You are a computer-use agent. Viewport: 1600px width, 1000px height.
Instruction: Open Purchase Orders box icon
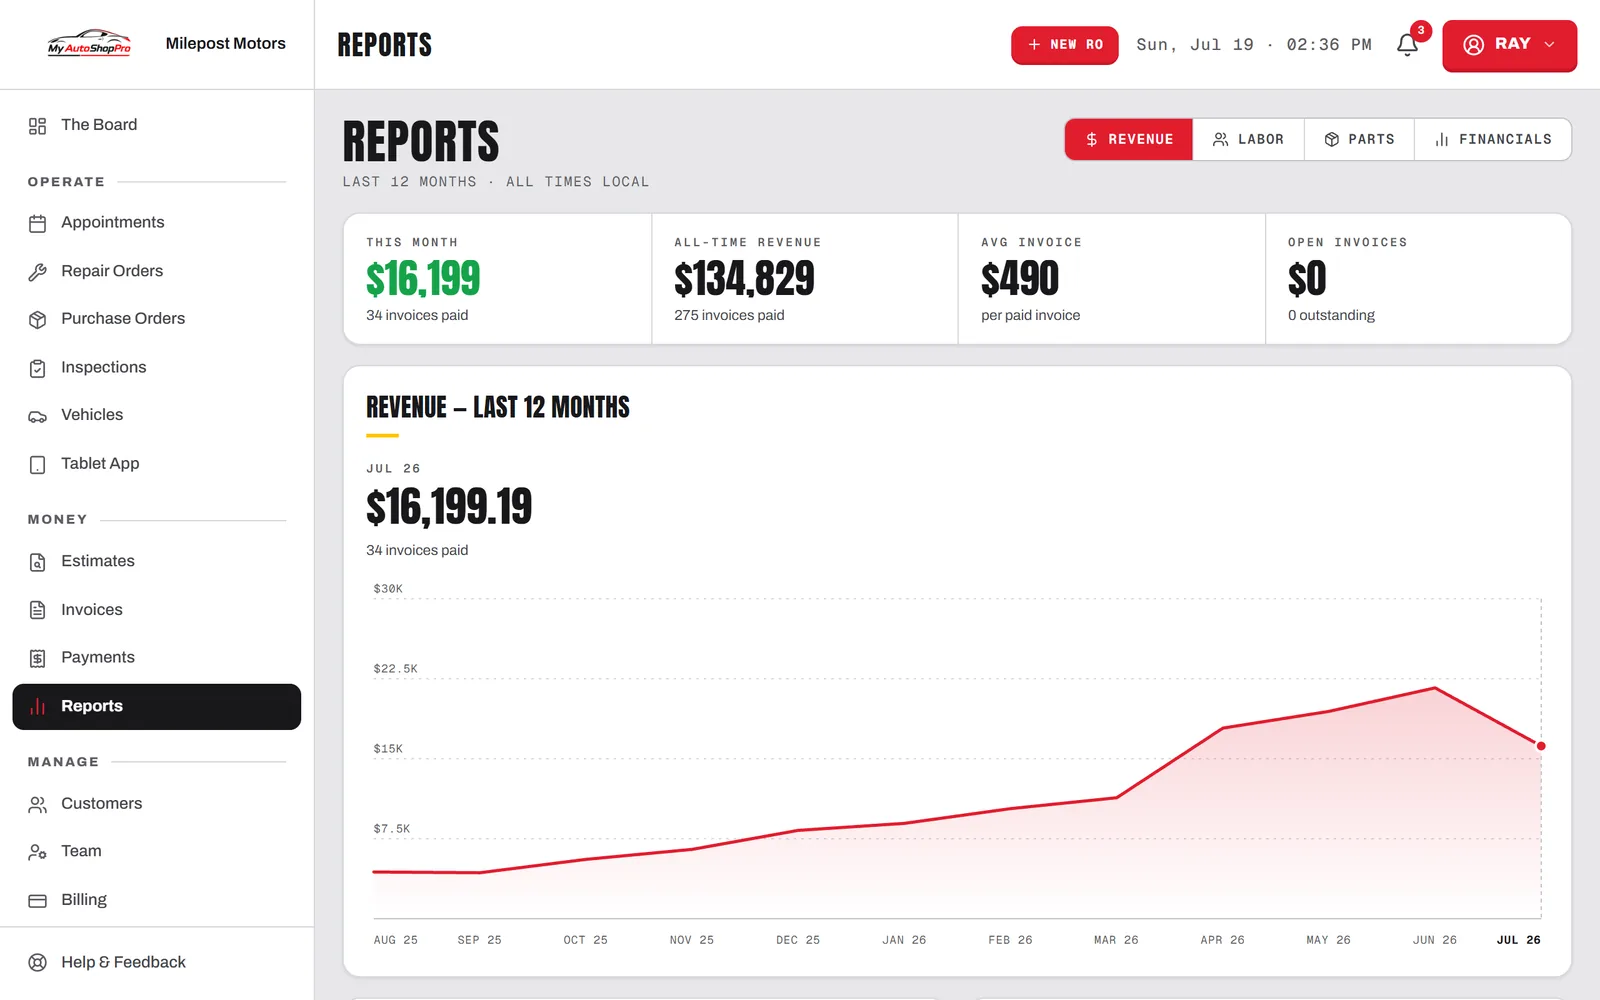[x=37, y=319]
